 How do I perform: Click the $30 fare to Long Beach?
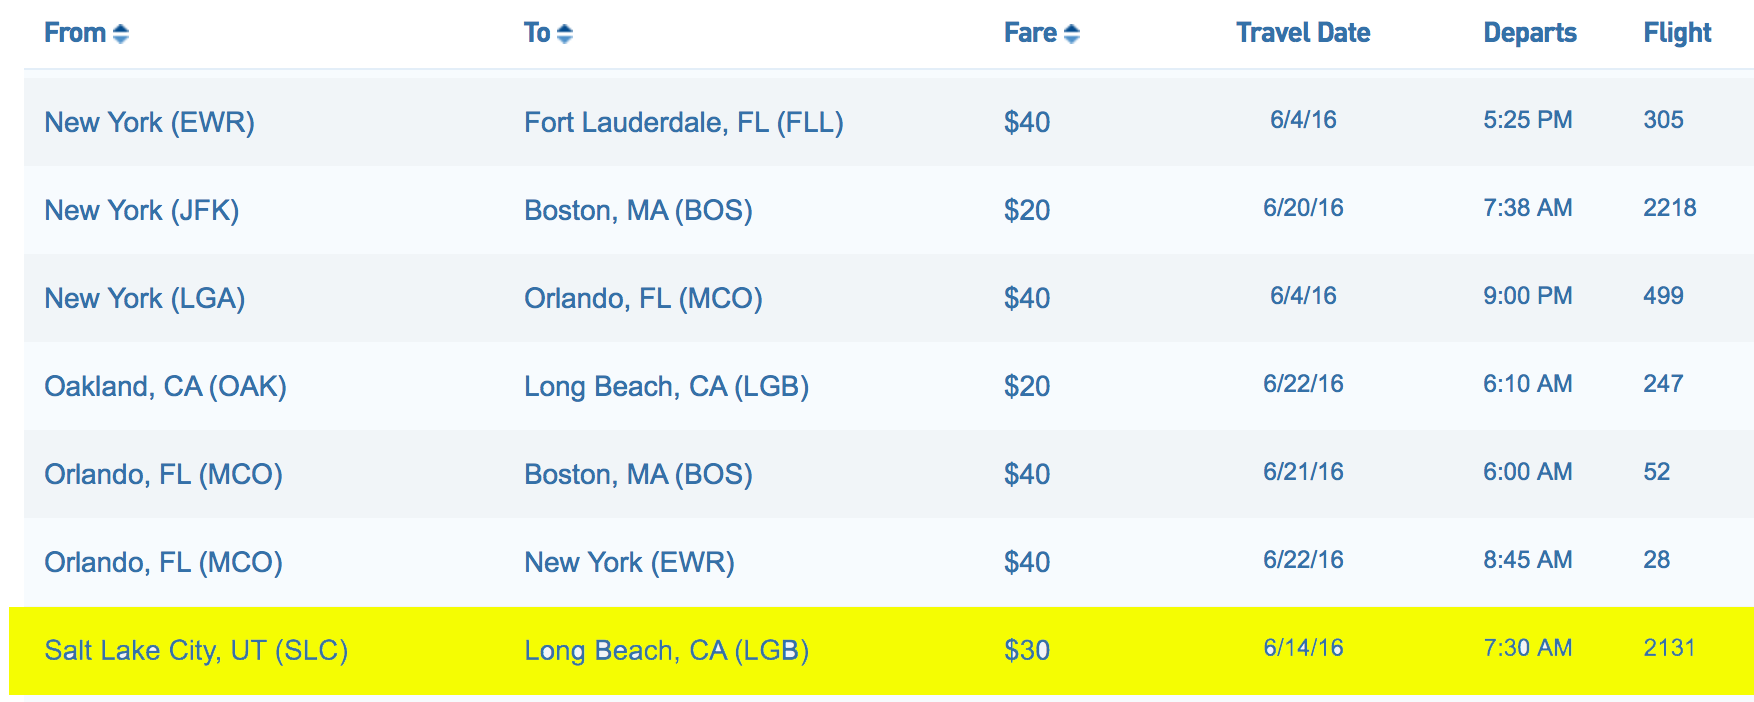(1026, 650)
